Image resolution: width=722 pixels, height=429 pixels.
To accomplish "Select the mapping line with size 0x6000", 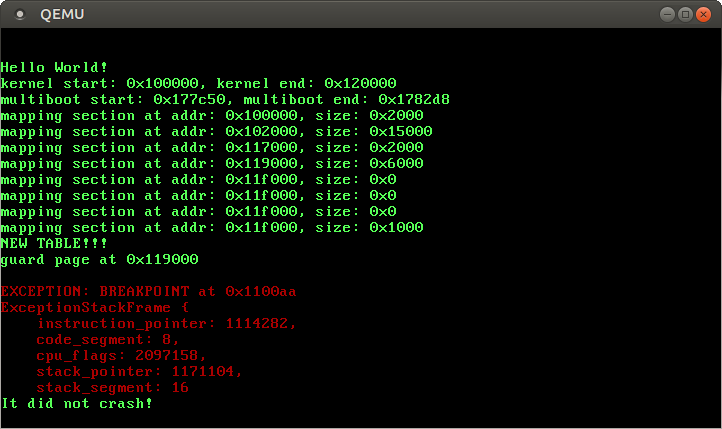I will pyautogui.click(x=212, y=163).
